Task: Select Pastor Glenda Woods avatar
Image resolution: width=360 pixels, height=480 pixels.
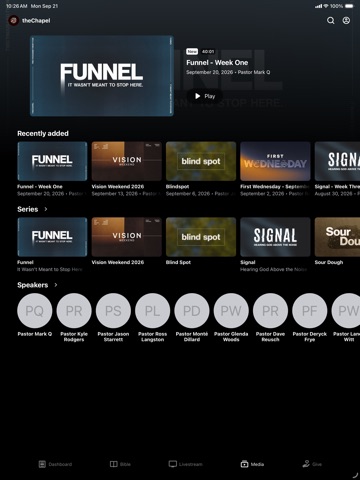Action: click(x=231, y=311)
